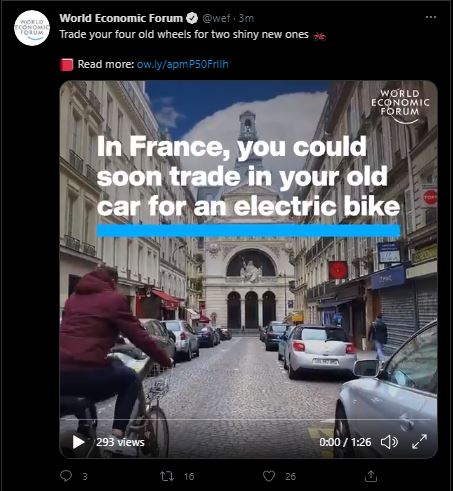Like the tweet with heart icon
The image size is (453, 491).
click(x=269, y=476)
